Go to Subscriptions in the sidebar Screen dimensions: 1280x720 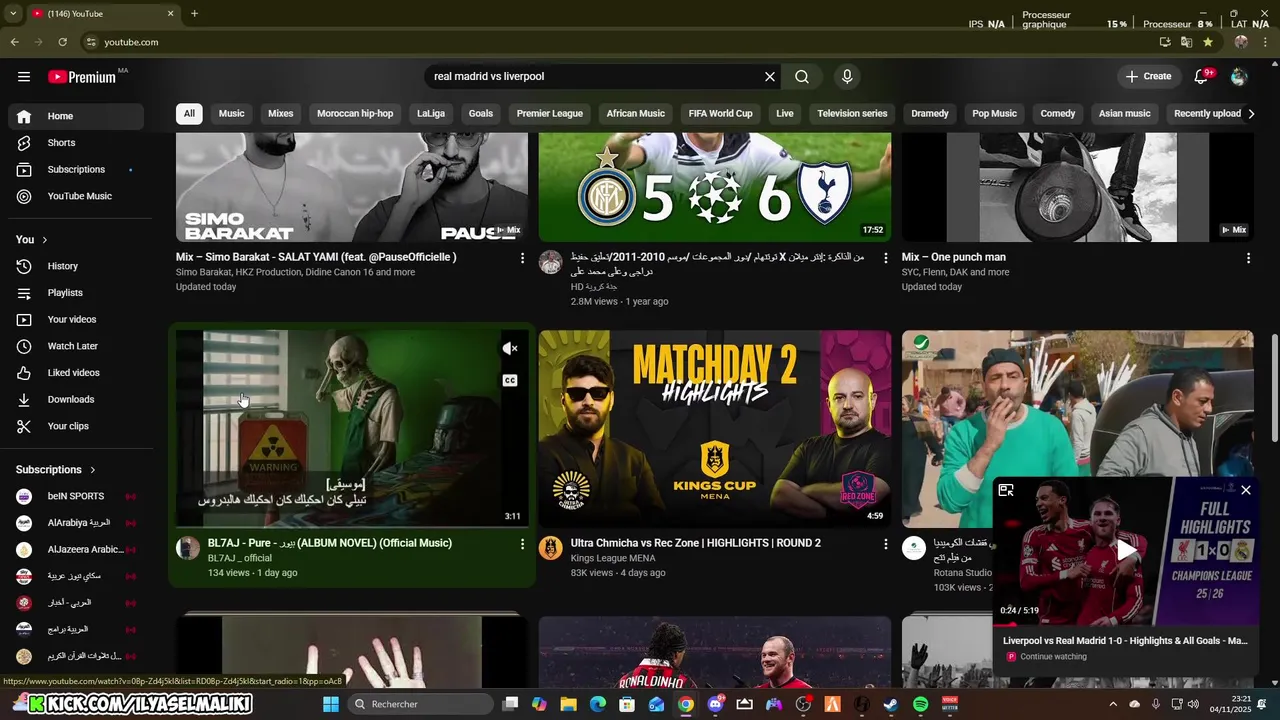pos(76,170)
